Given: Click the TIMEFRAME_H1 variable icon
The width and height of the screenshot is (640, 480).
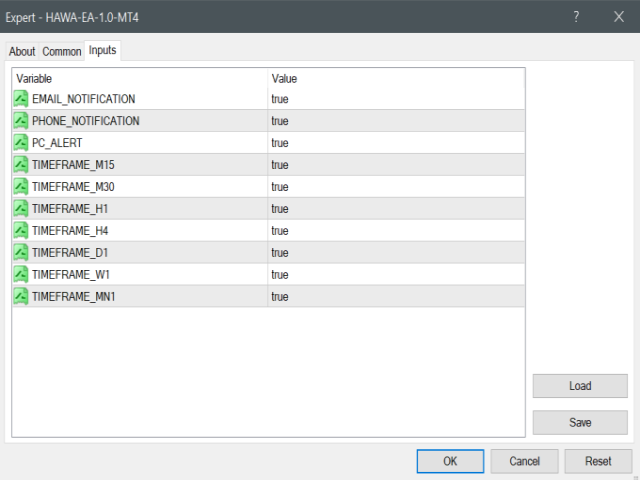Looking at the screenshot, I should 21,209.
